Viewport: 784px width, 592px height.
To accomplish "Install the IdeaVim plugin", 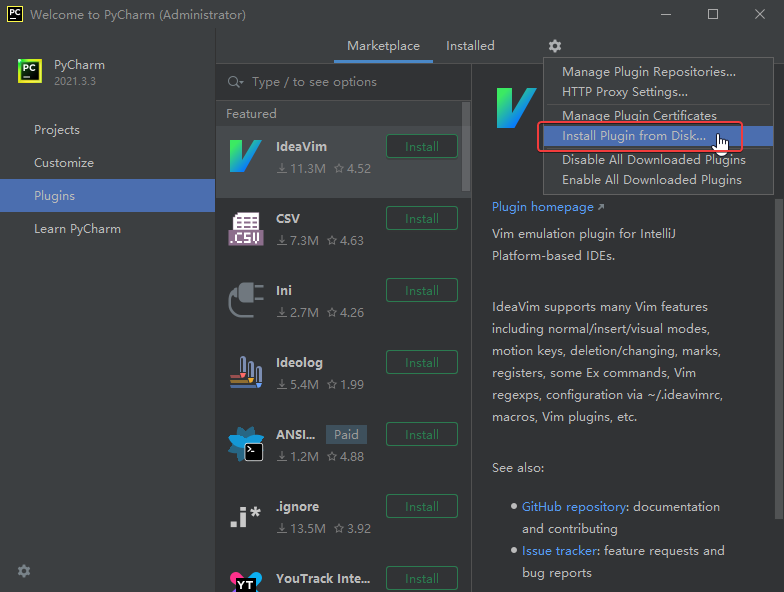I will tap(422, 146).
